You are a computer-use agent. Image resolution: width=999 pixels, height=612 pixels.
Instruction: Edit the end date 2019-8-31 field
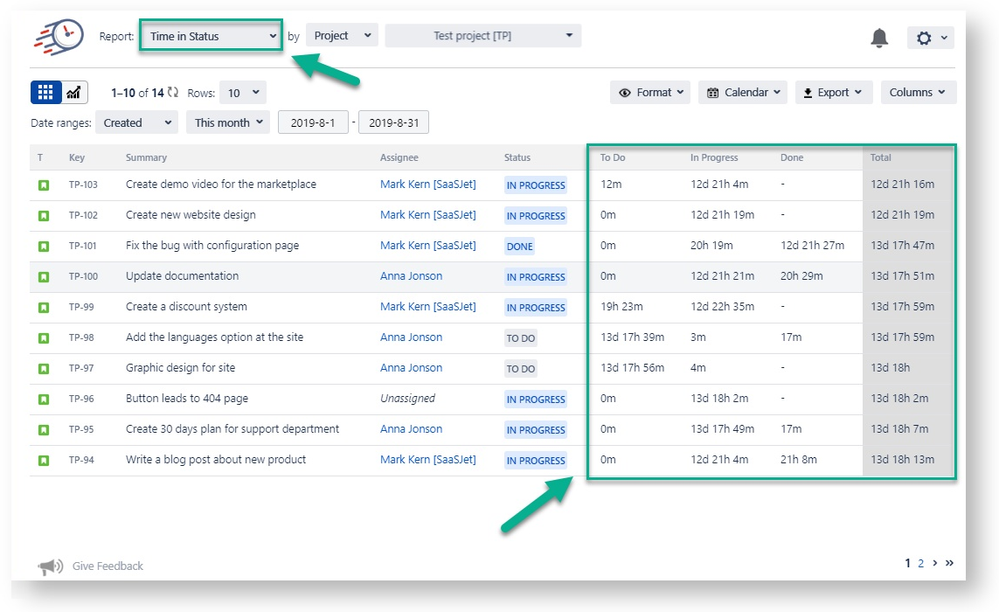tap(394, 122)
